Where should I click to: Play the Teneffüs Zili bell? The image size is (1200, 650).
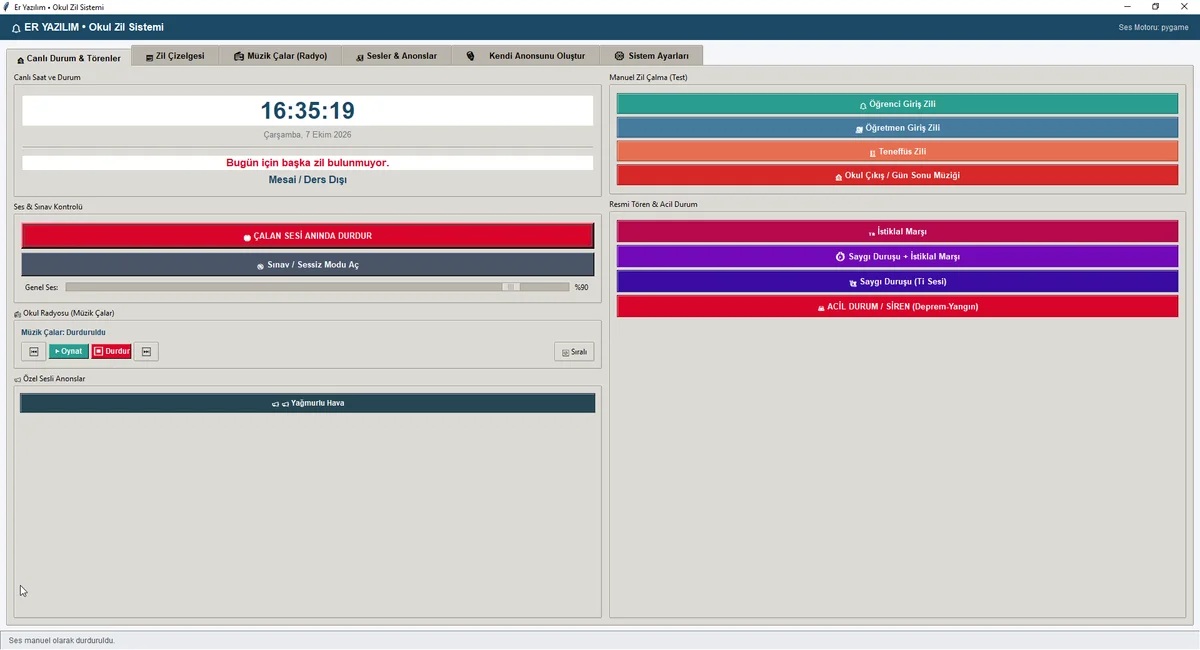point(897,152)
